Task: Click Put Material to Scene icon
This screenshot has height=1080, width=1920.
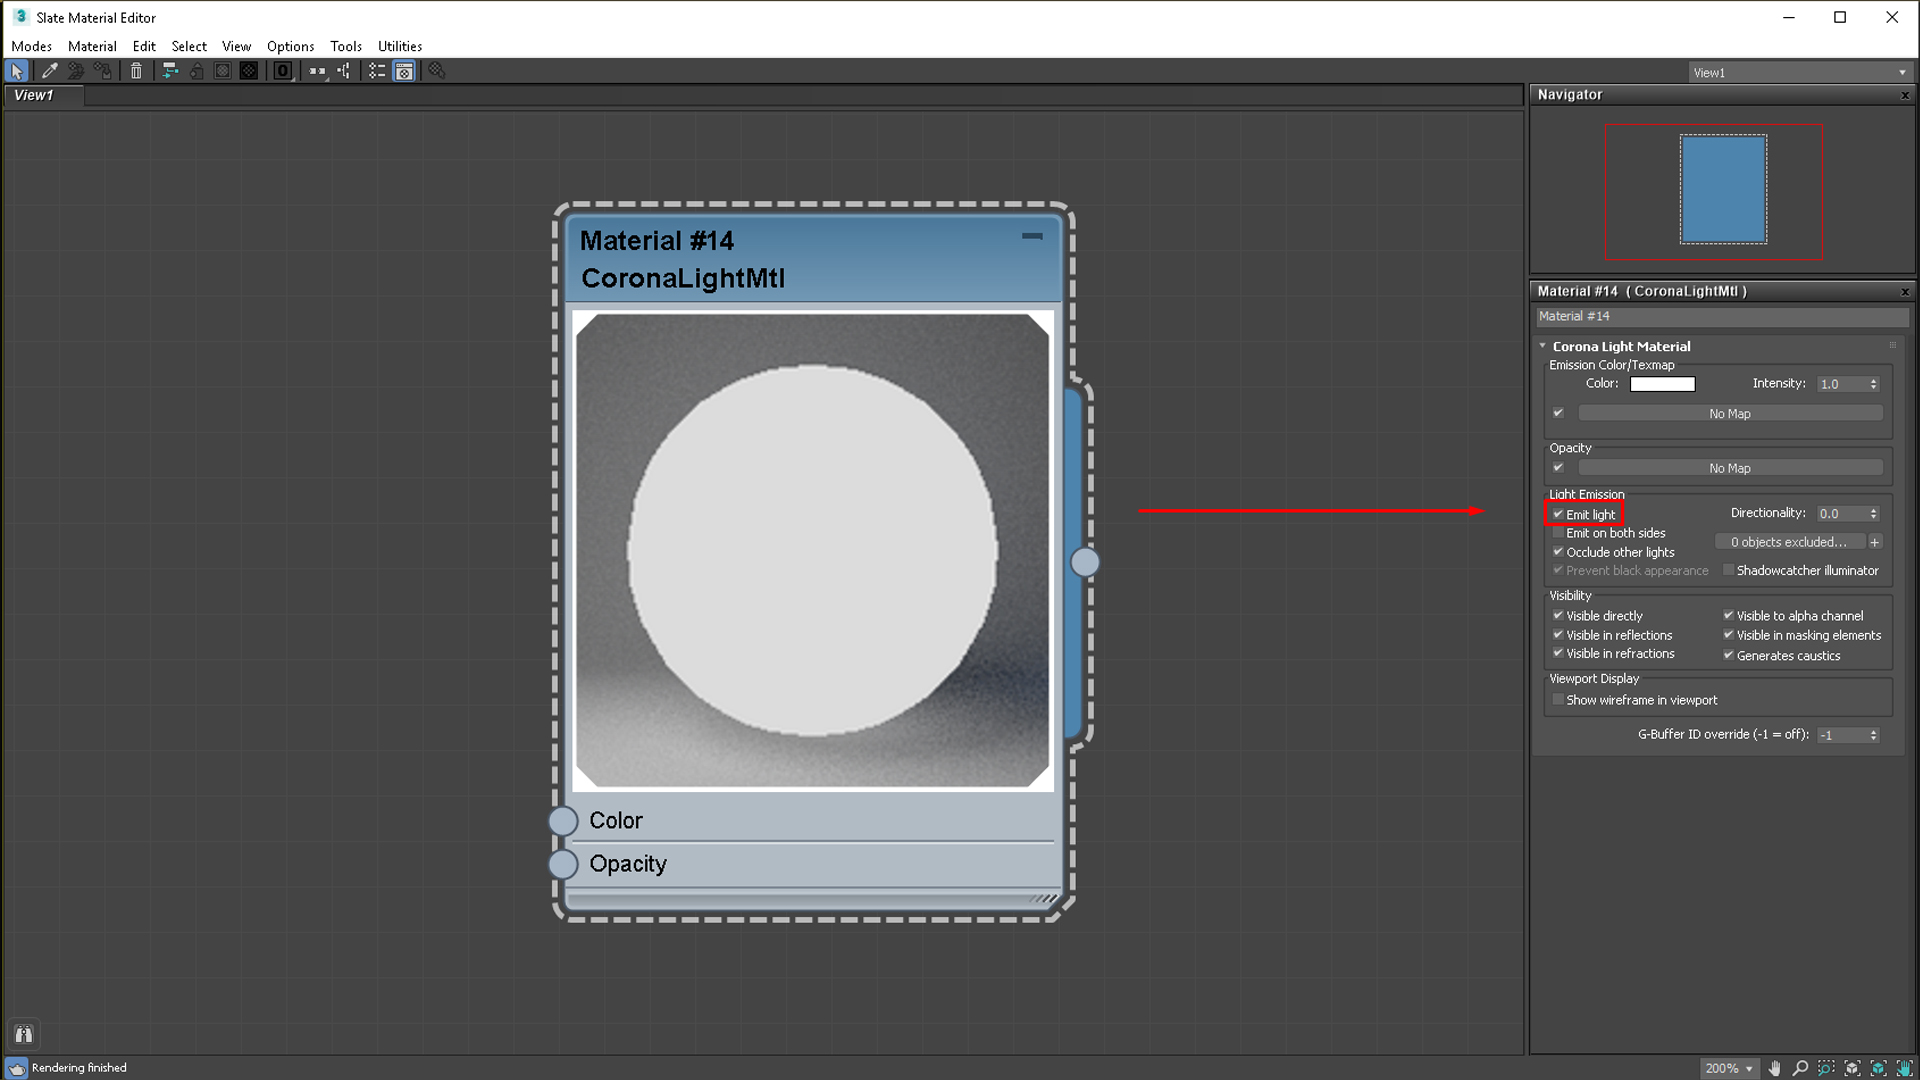Action: pos(76,71)
